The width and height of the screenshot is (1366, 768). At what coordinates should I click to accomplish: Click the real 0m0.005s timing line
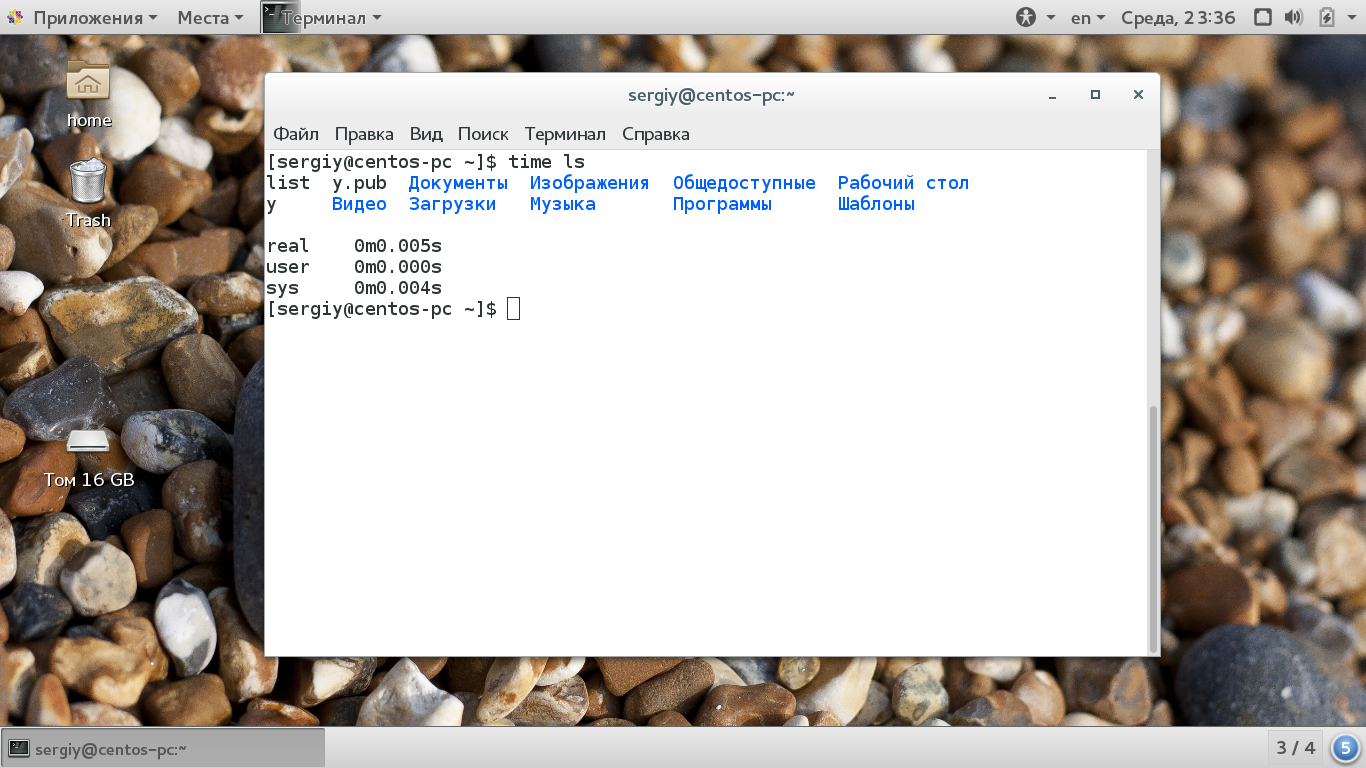click(354, 246)
